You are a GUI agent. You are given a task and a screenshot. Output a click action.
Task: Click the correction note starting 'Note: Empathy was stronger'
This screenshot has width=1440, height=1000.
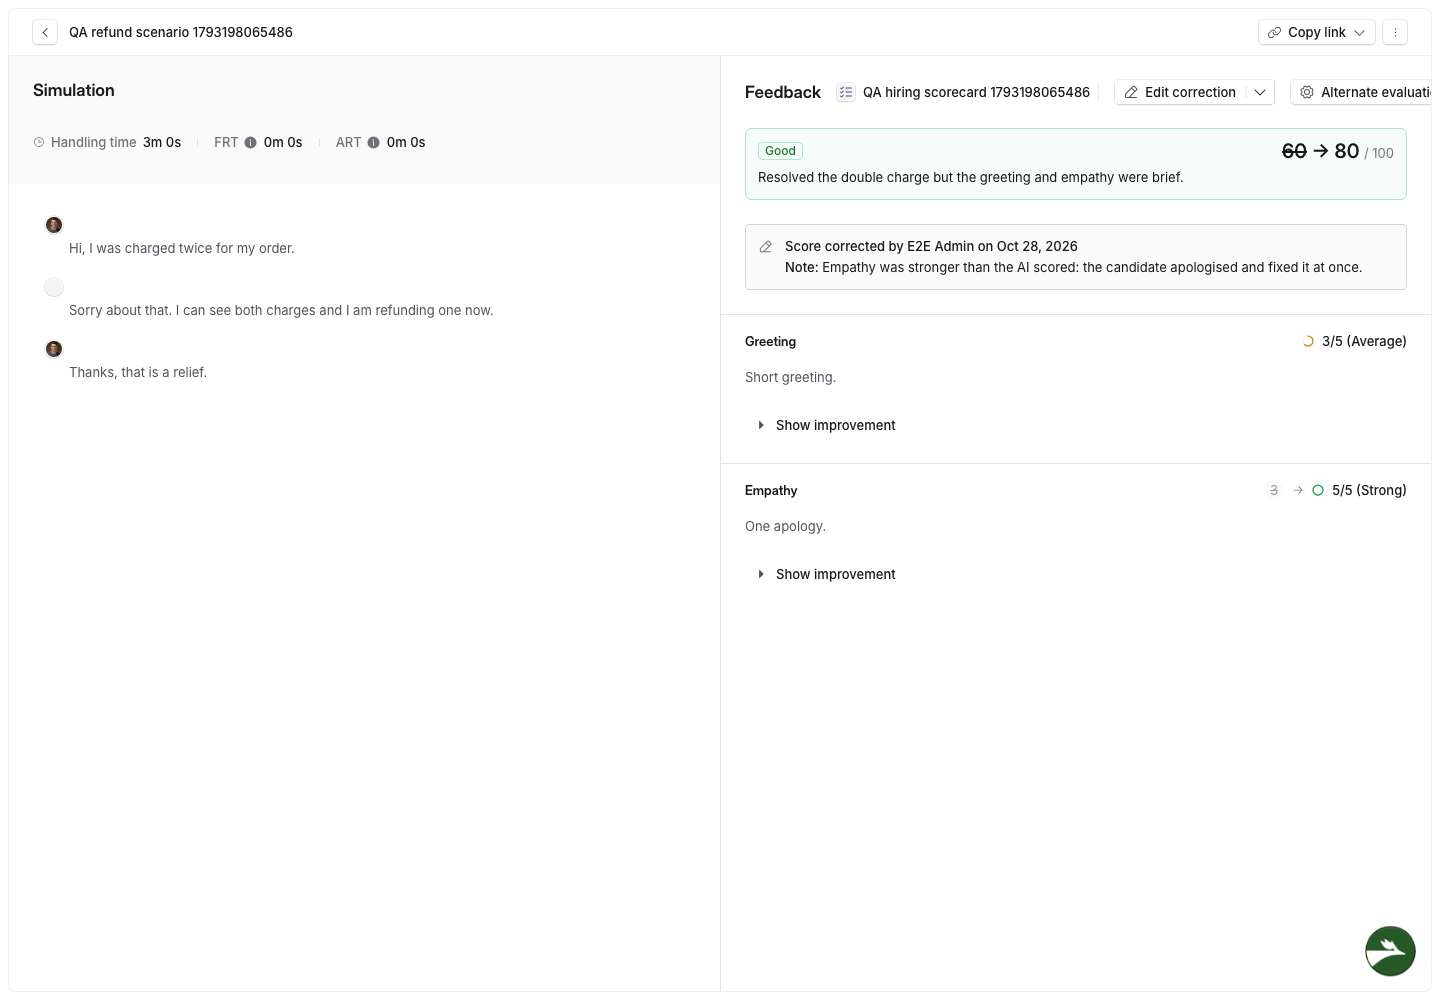click(1073, 267)
